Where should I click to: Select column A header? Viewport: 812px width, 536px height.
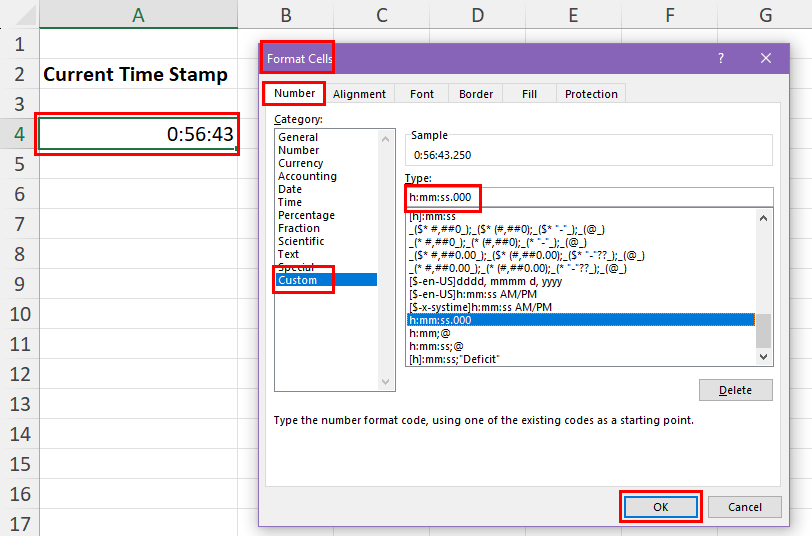138,15
